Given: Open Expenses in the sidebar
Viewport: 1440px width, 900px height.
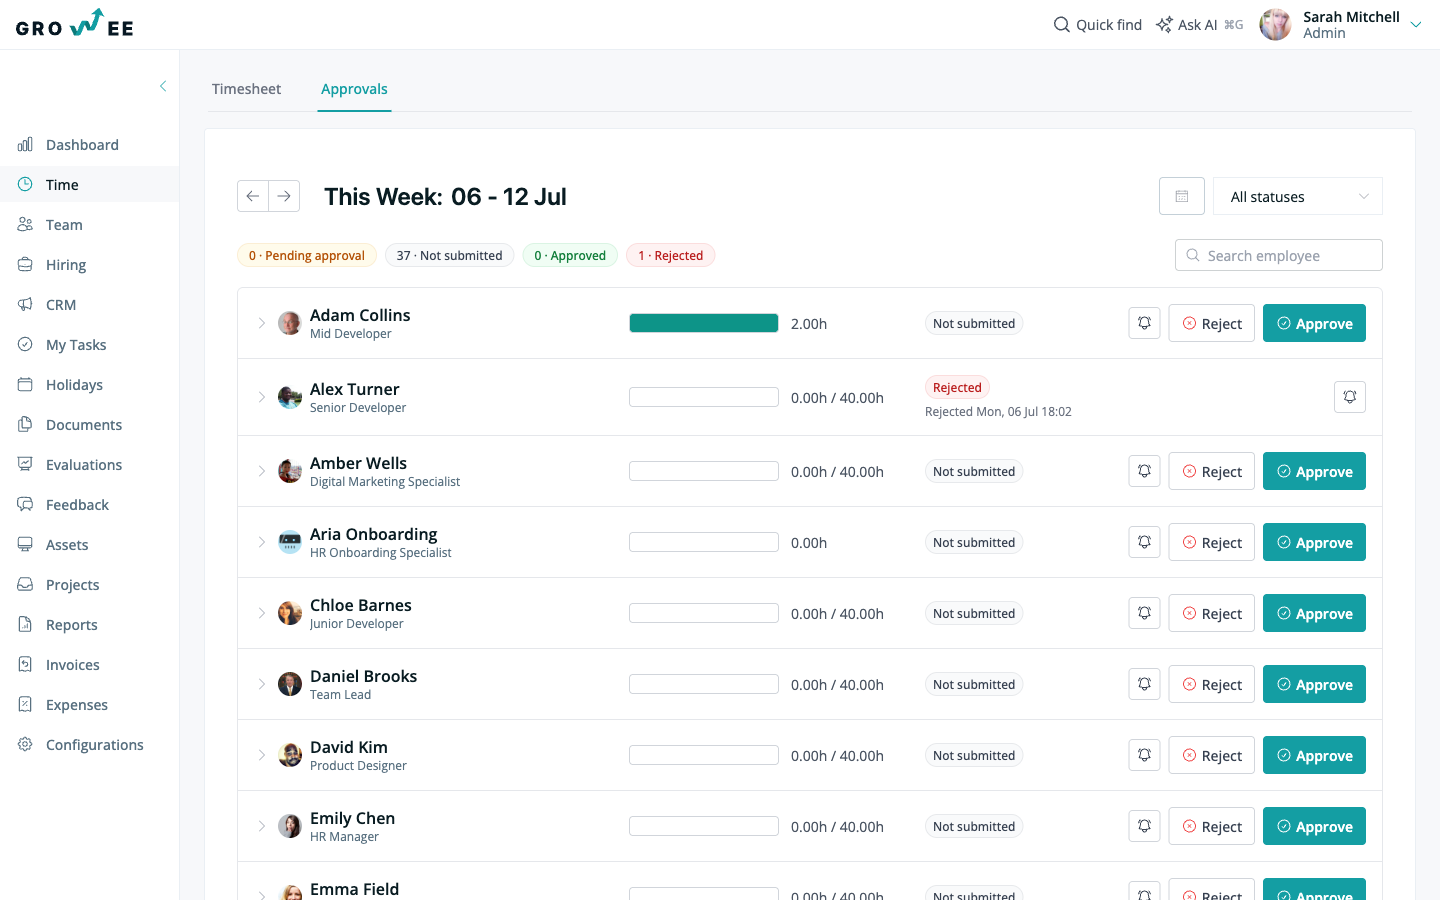Looking at the screenshot, I should click(x=90, y=705).
